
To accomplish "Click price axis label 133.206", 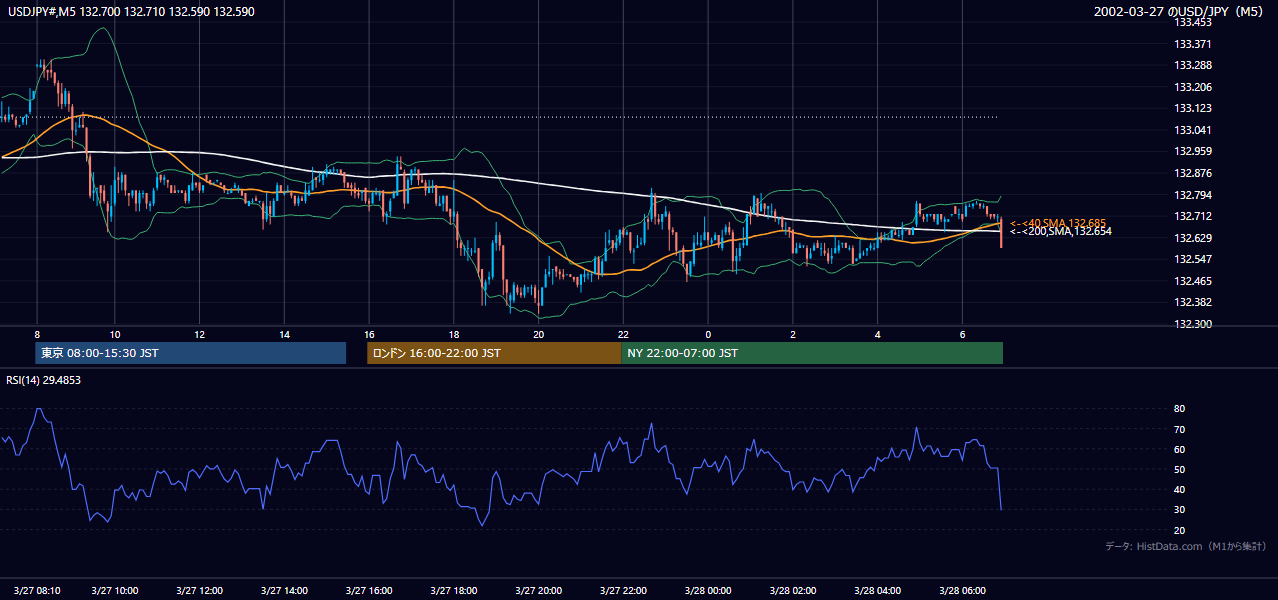I will [x=1192, y=87].
